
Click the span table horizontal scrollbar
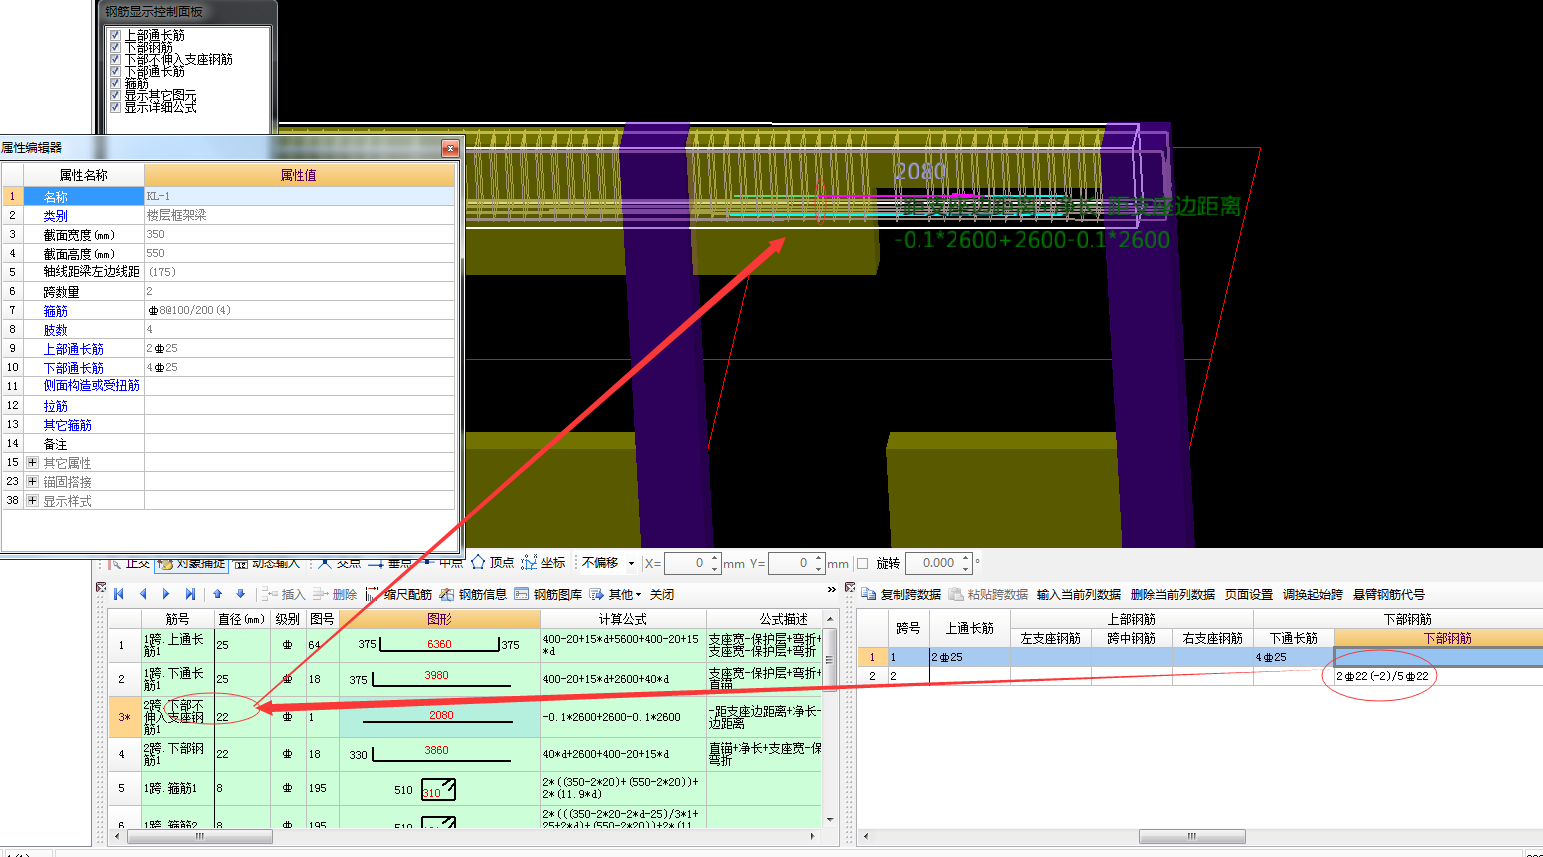click(x=1192, y=836)
